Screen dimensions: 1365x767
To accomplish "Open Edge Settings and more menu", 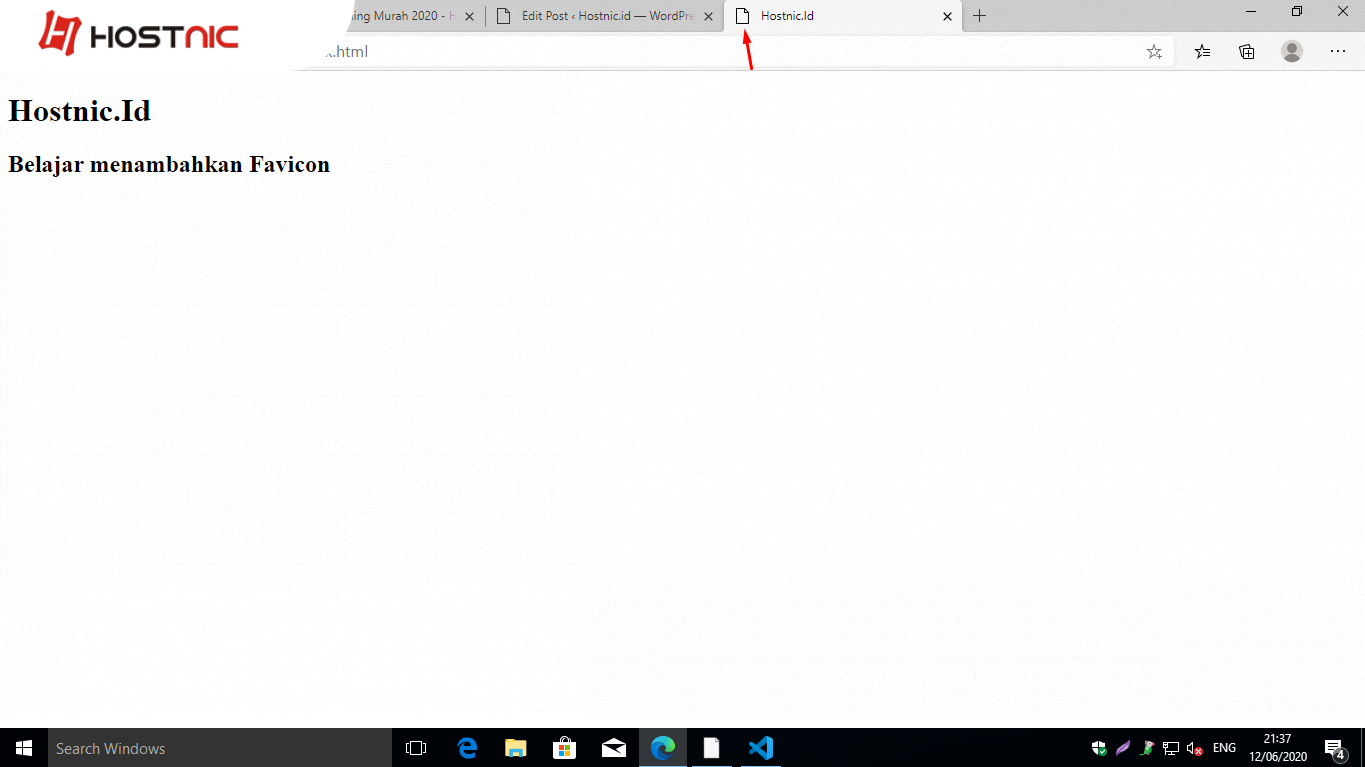I will click(x=1337, y=50).
